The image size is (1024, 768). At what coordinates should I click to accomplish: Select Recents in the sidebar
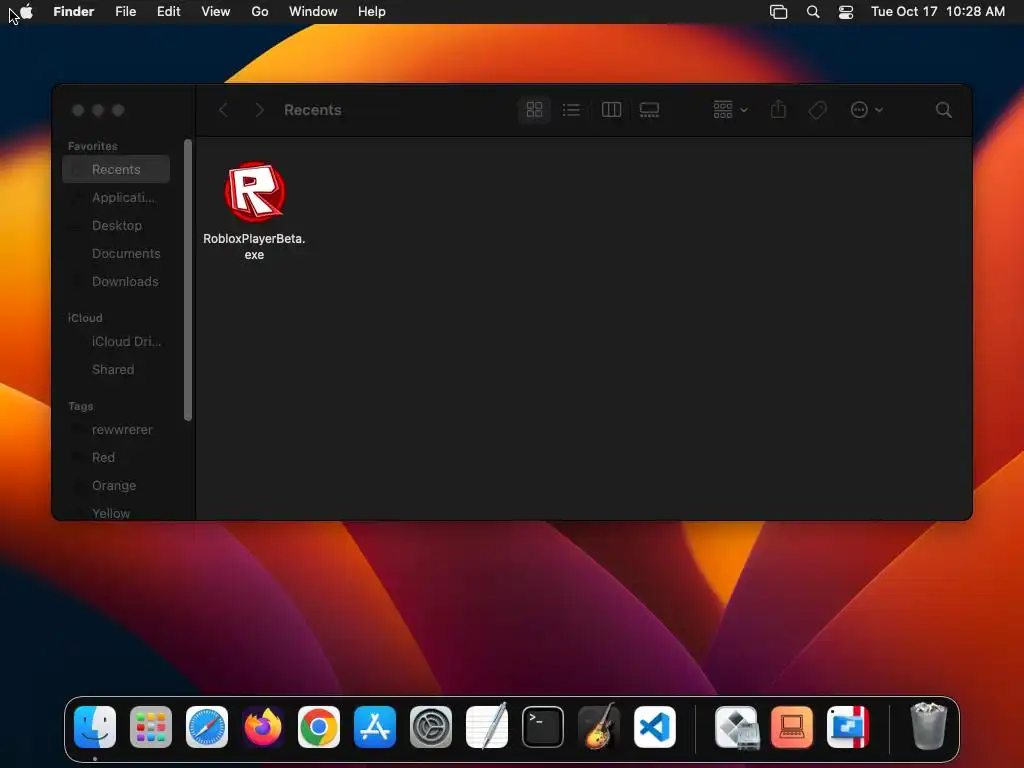click(116, 169)
